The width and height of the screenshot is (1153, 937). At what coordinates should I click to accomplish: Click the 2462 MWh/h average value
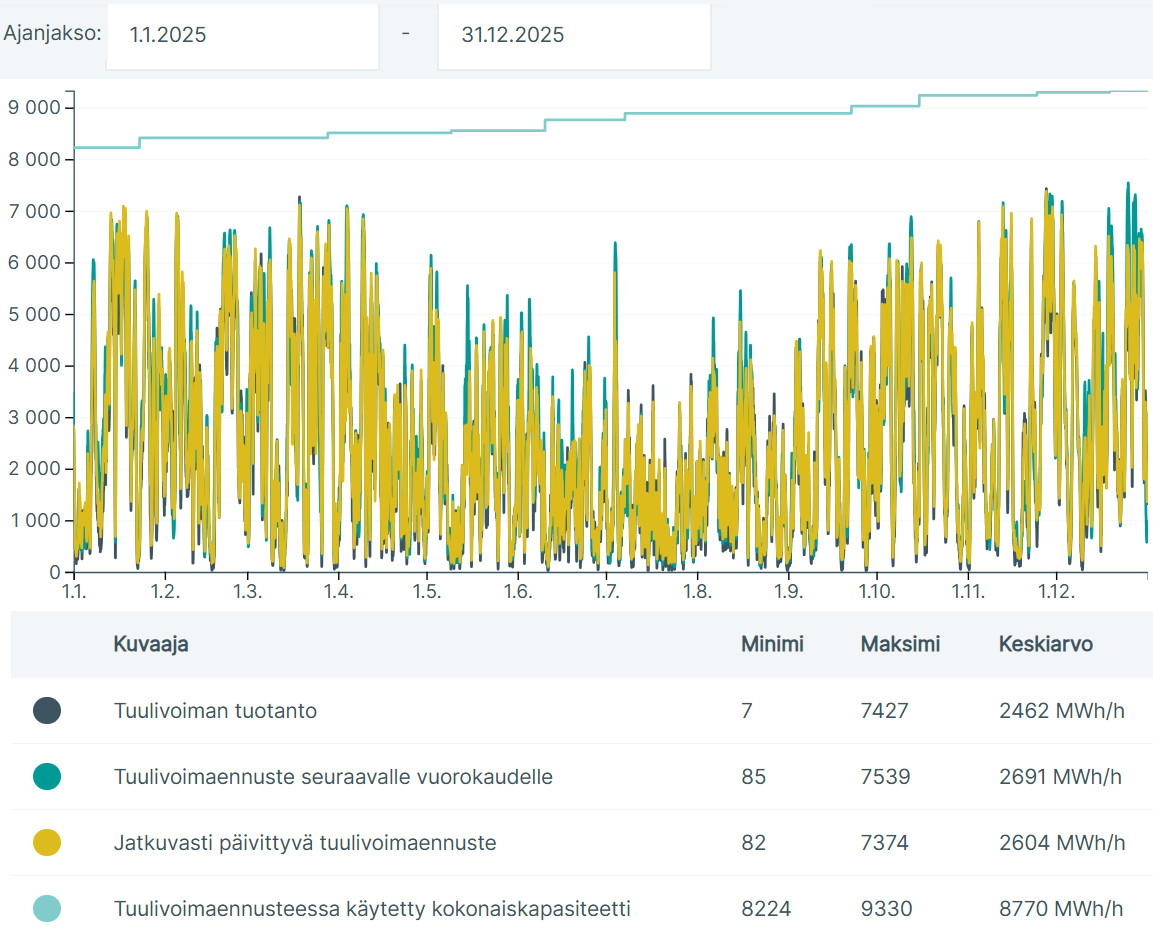tap(1061, 711)
